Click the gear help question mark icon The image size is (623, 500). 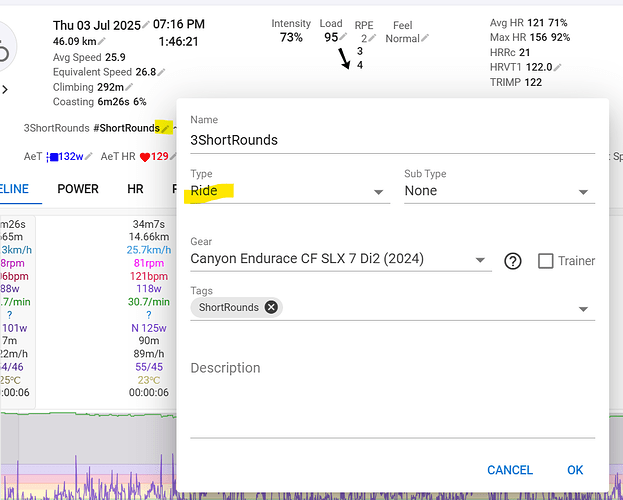513,261
